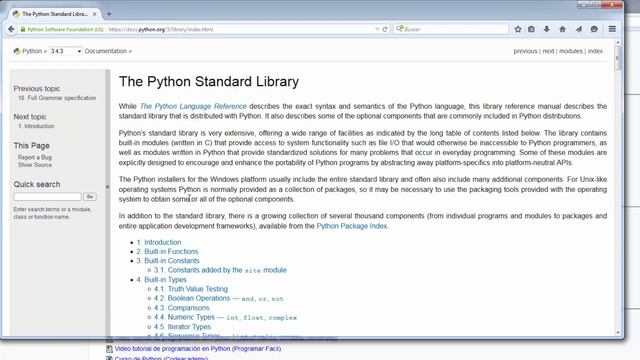Open the Firefox hamburger menu

(612, 29)
